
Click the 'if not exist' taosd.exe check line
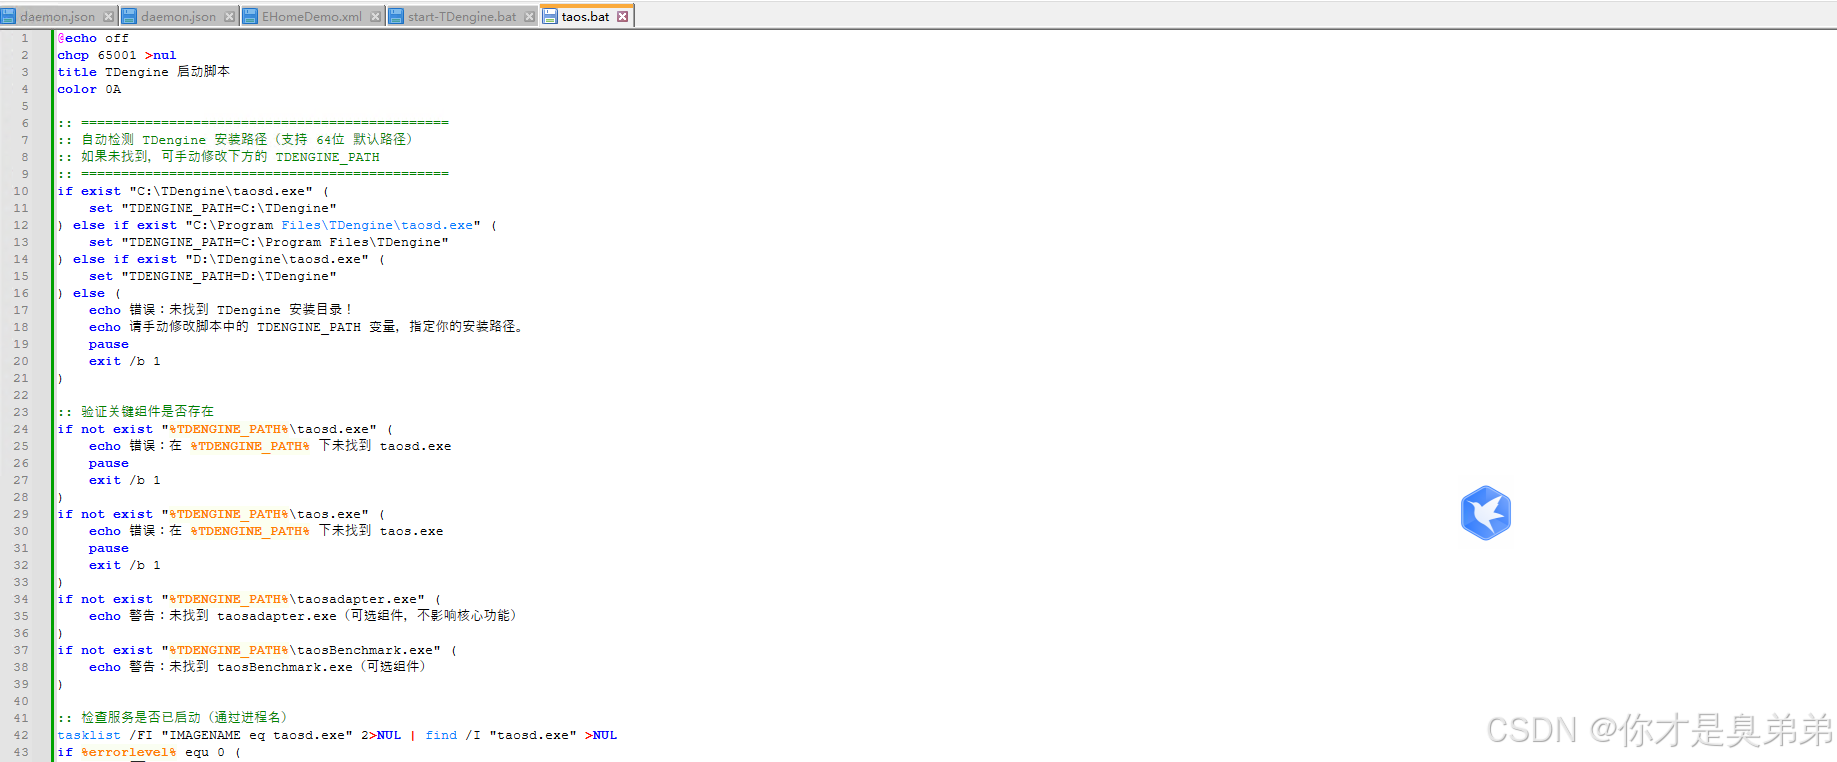click(x=225, y=429)
